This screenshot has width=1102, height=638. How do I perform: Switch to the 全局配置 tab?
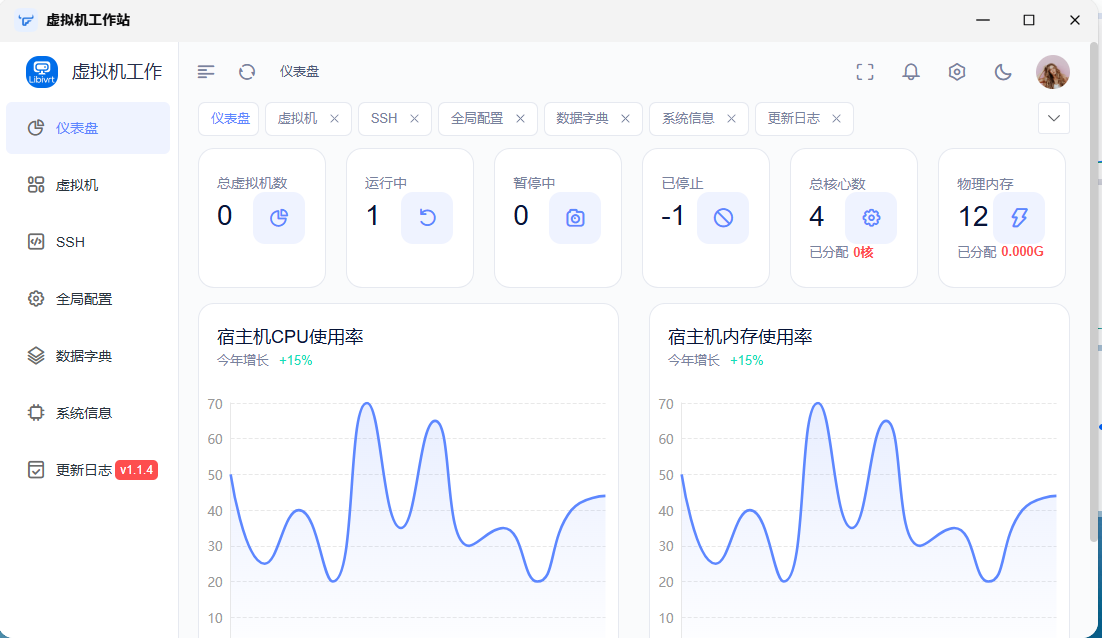click(477, 119)
